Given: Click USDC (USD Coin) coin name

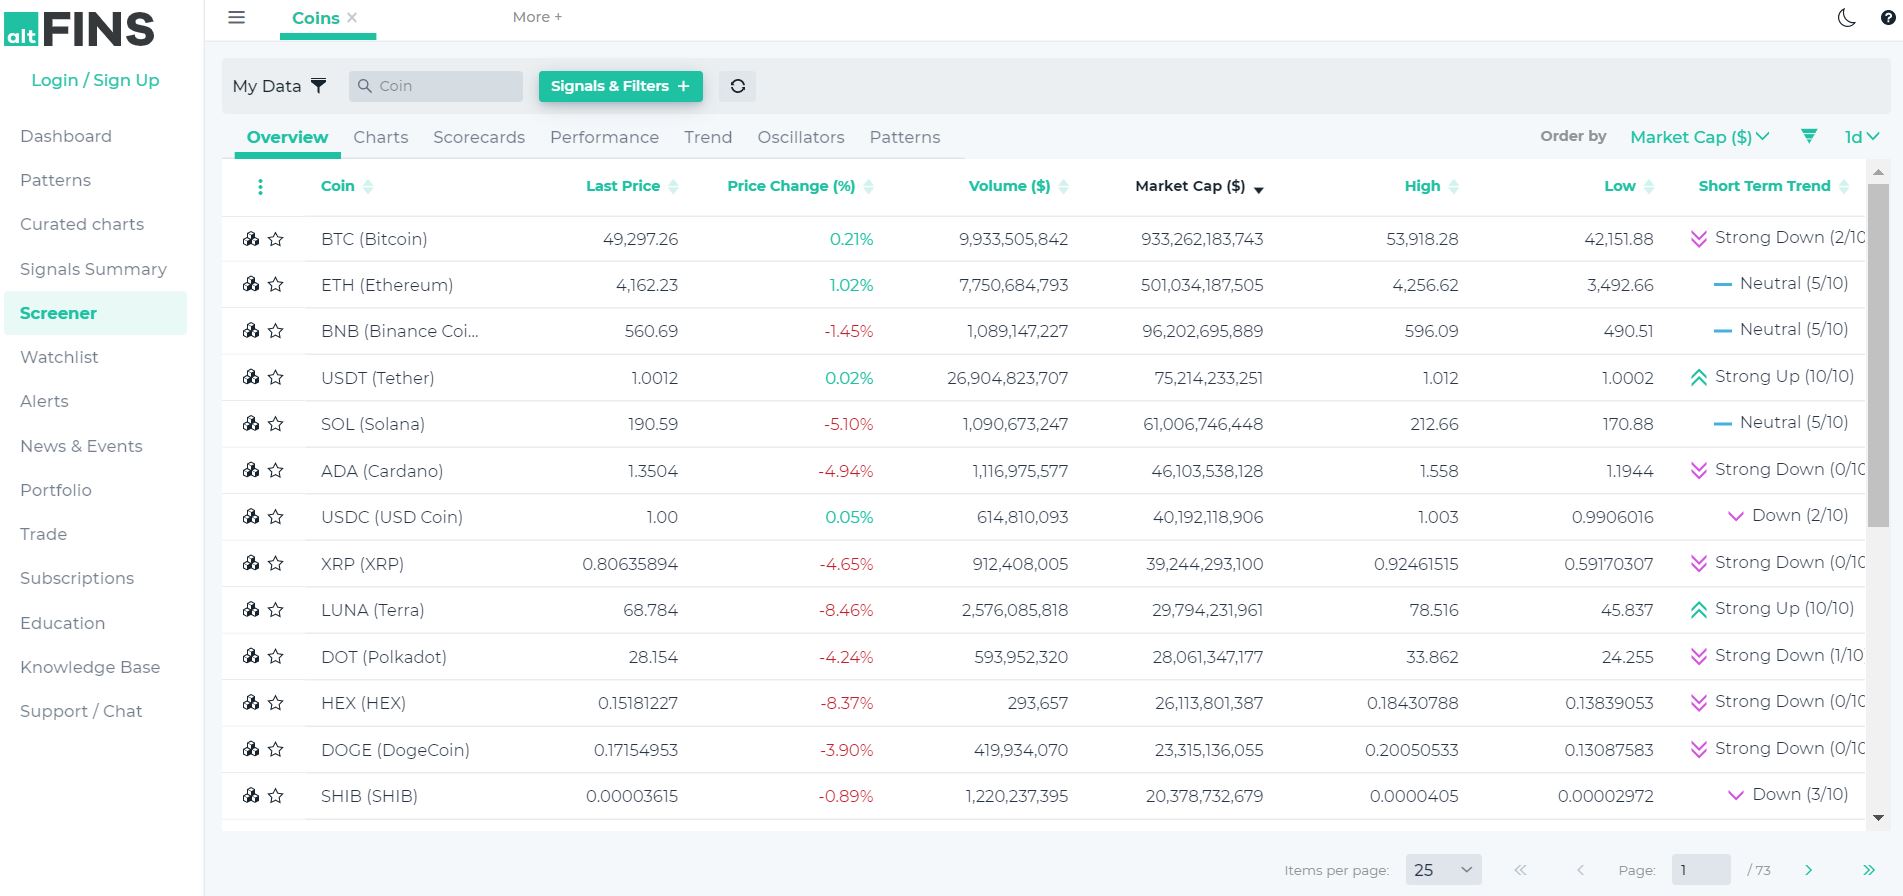Looking at the screenshot, I should (x=392, y=517).
